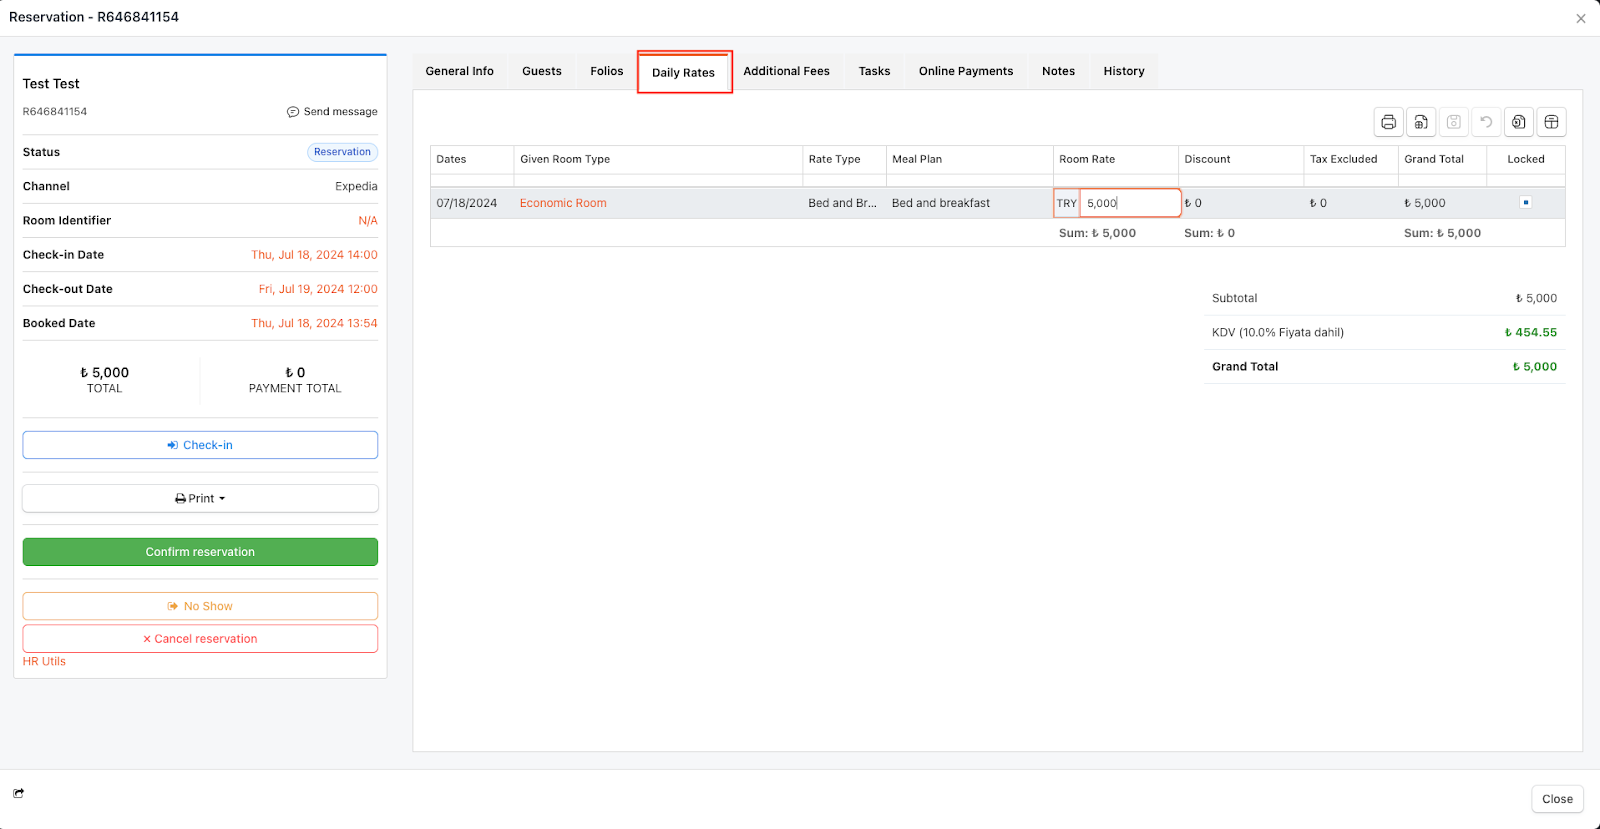This screenshot has width=1600, height=829.
Task: Click the spreadsheet export icon beside the printer
Action: tap(1421, 122)
